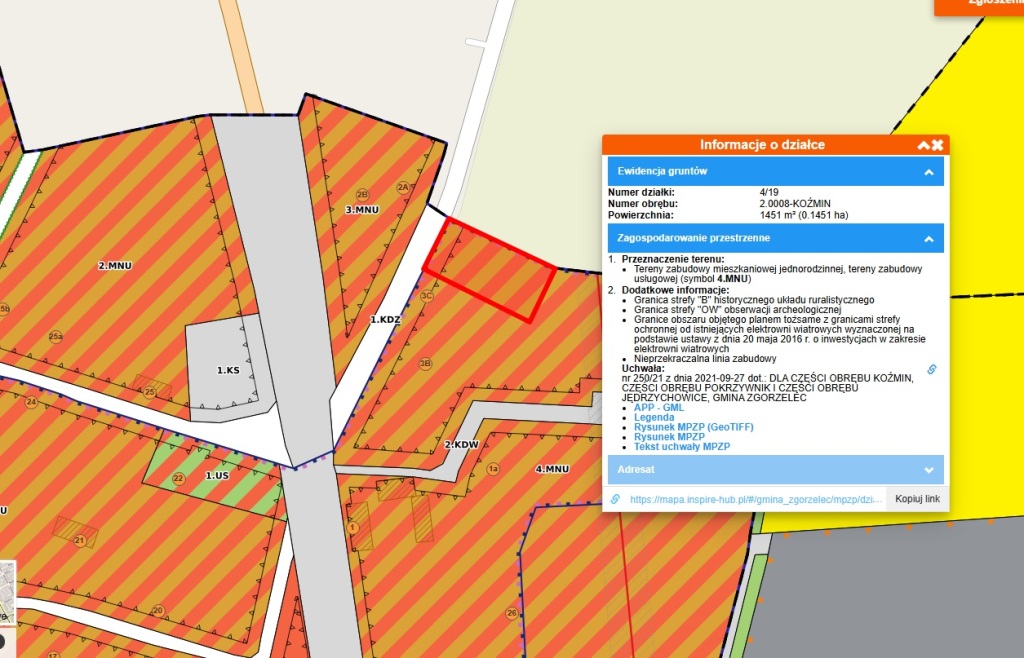Screen dimensions: 1024x658
Task: Open the Legenda link
Action: click(654, 418)
